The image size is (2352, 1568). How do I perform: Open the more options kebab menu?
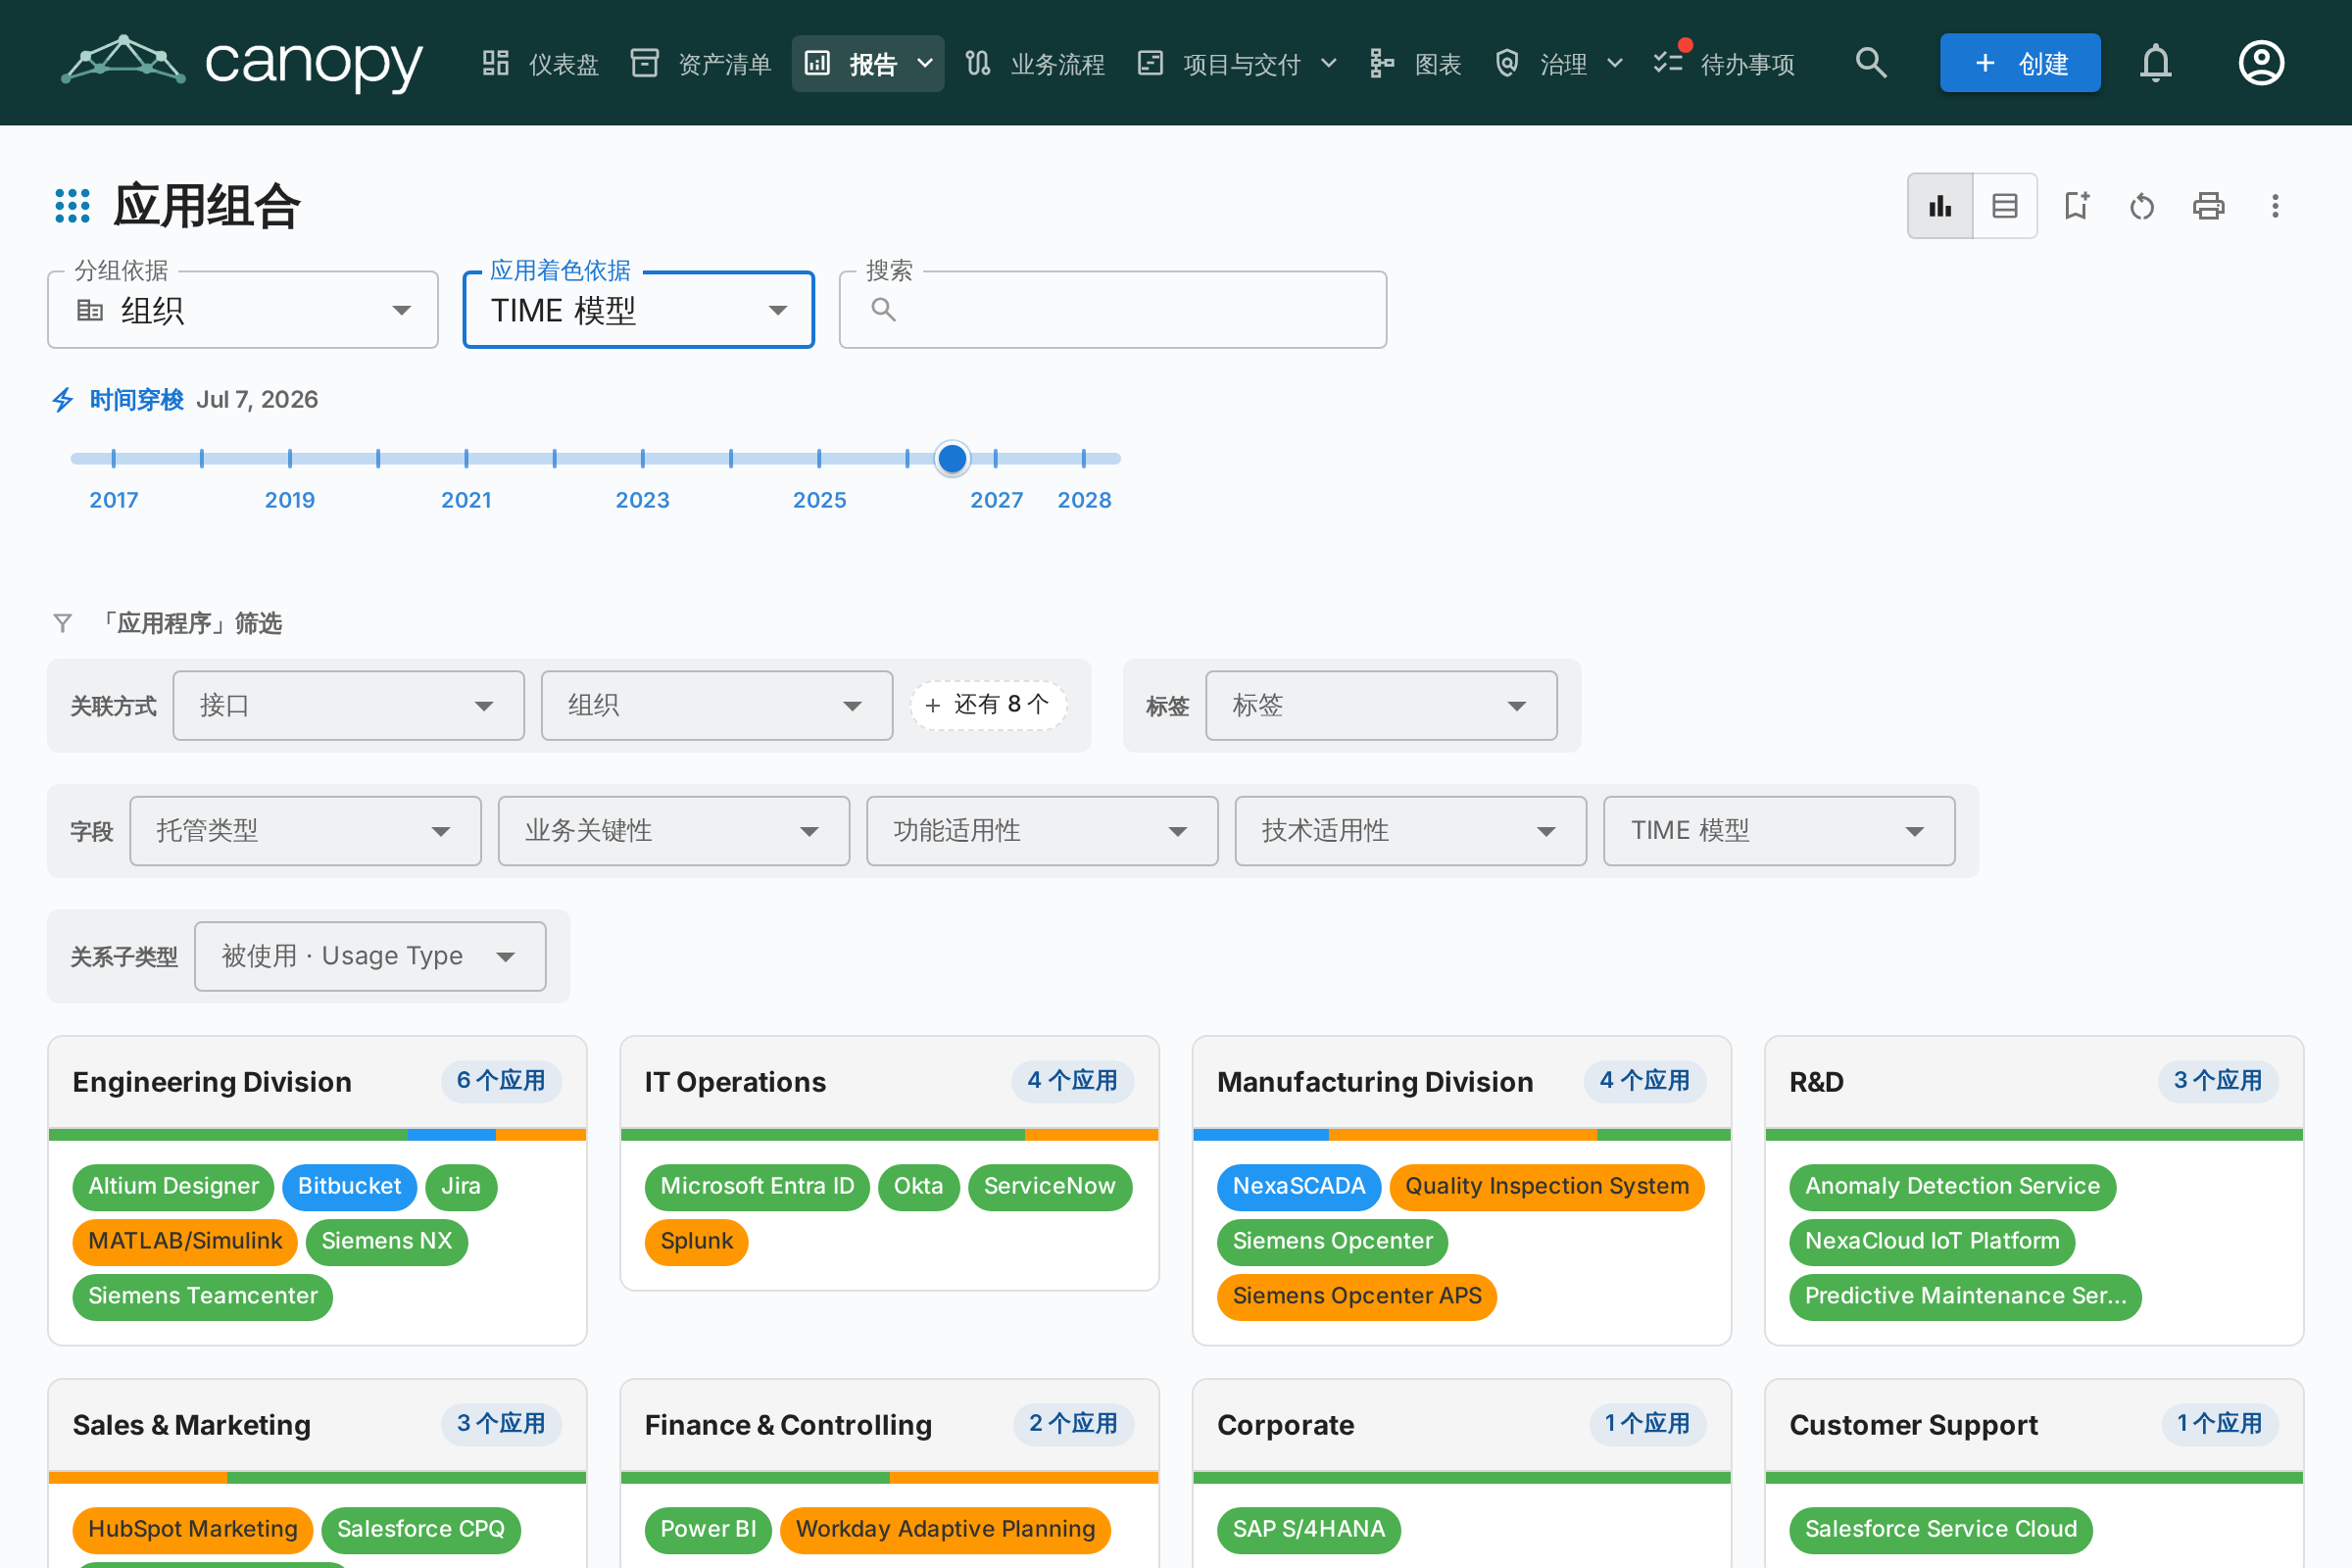coord(2275,206)
